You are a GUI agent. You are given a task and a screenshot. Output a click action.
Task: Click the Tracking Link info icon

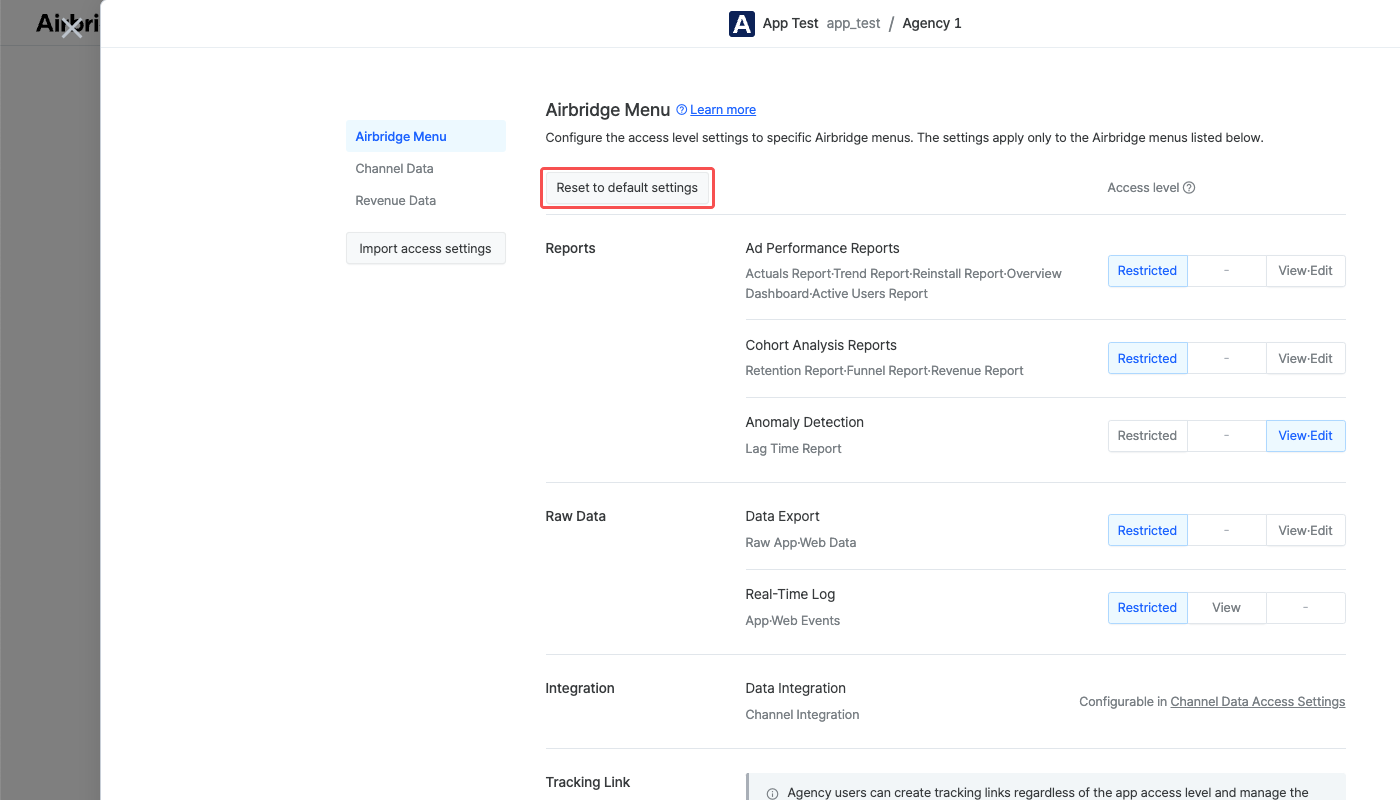coord(773,794)
